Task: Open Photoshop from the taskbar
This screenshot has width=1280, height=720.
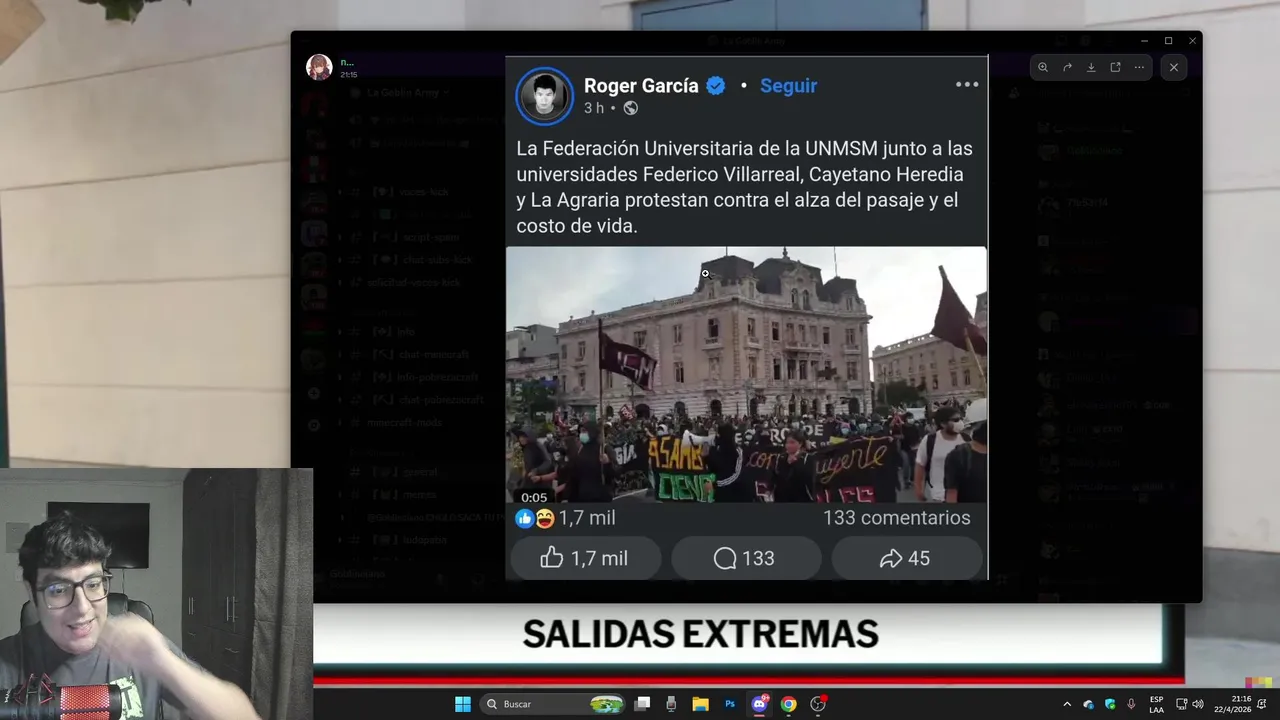Action: (730, 704)
